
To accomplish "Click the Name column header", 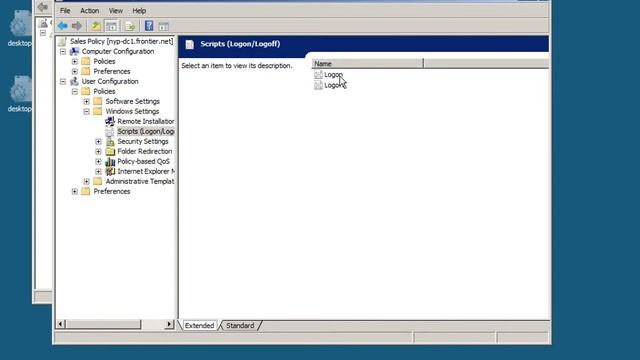I will click(x=367, y=64).
